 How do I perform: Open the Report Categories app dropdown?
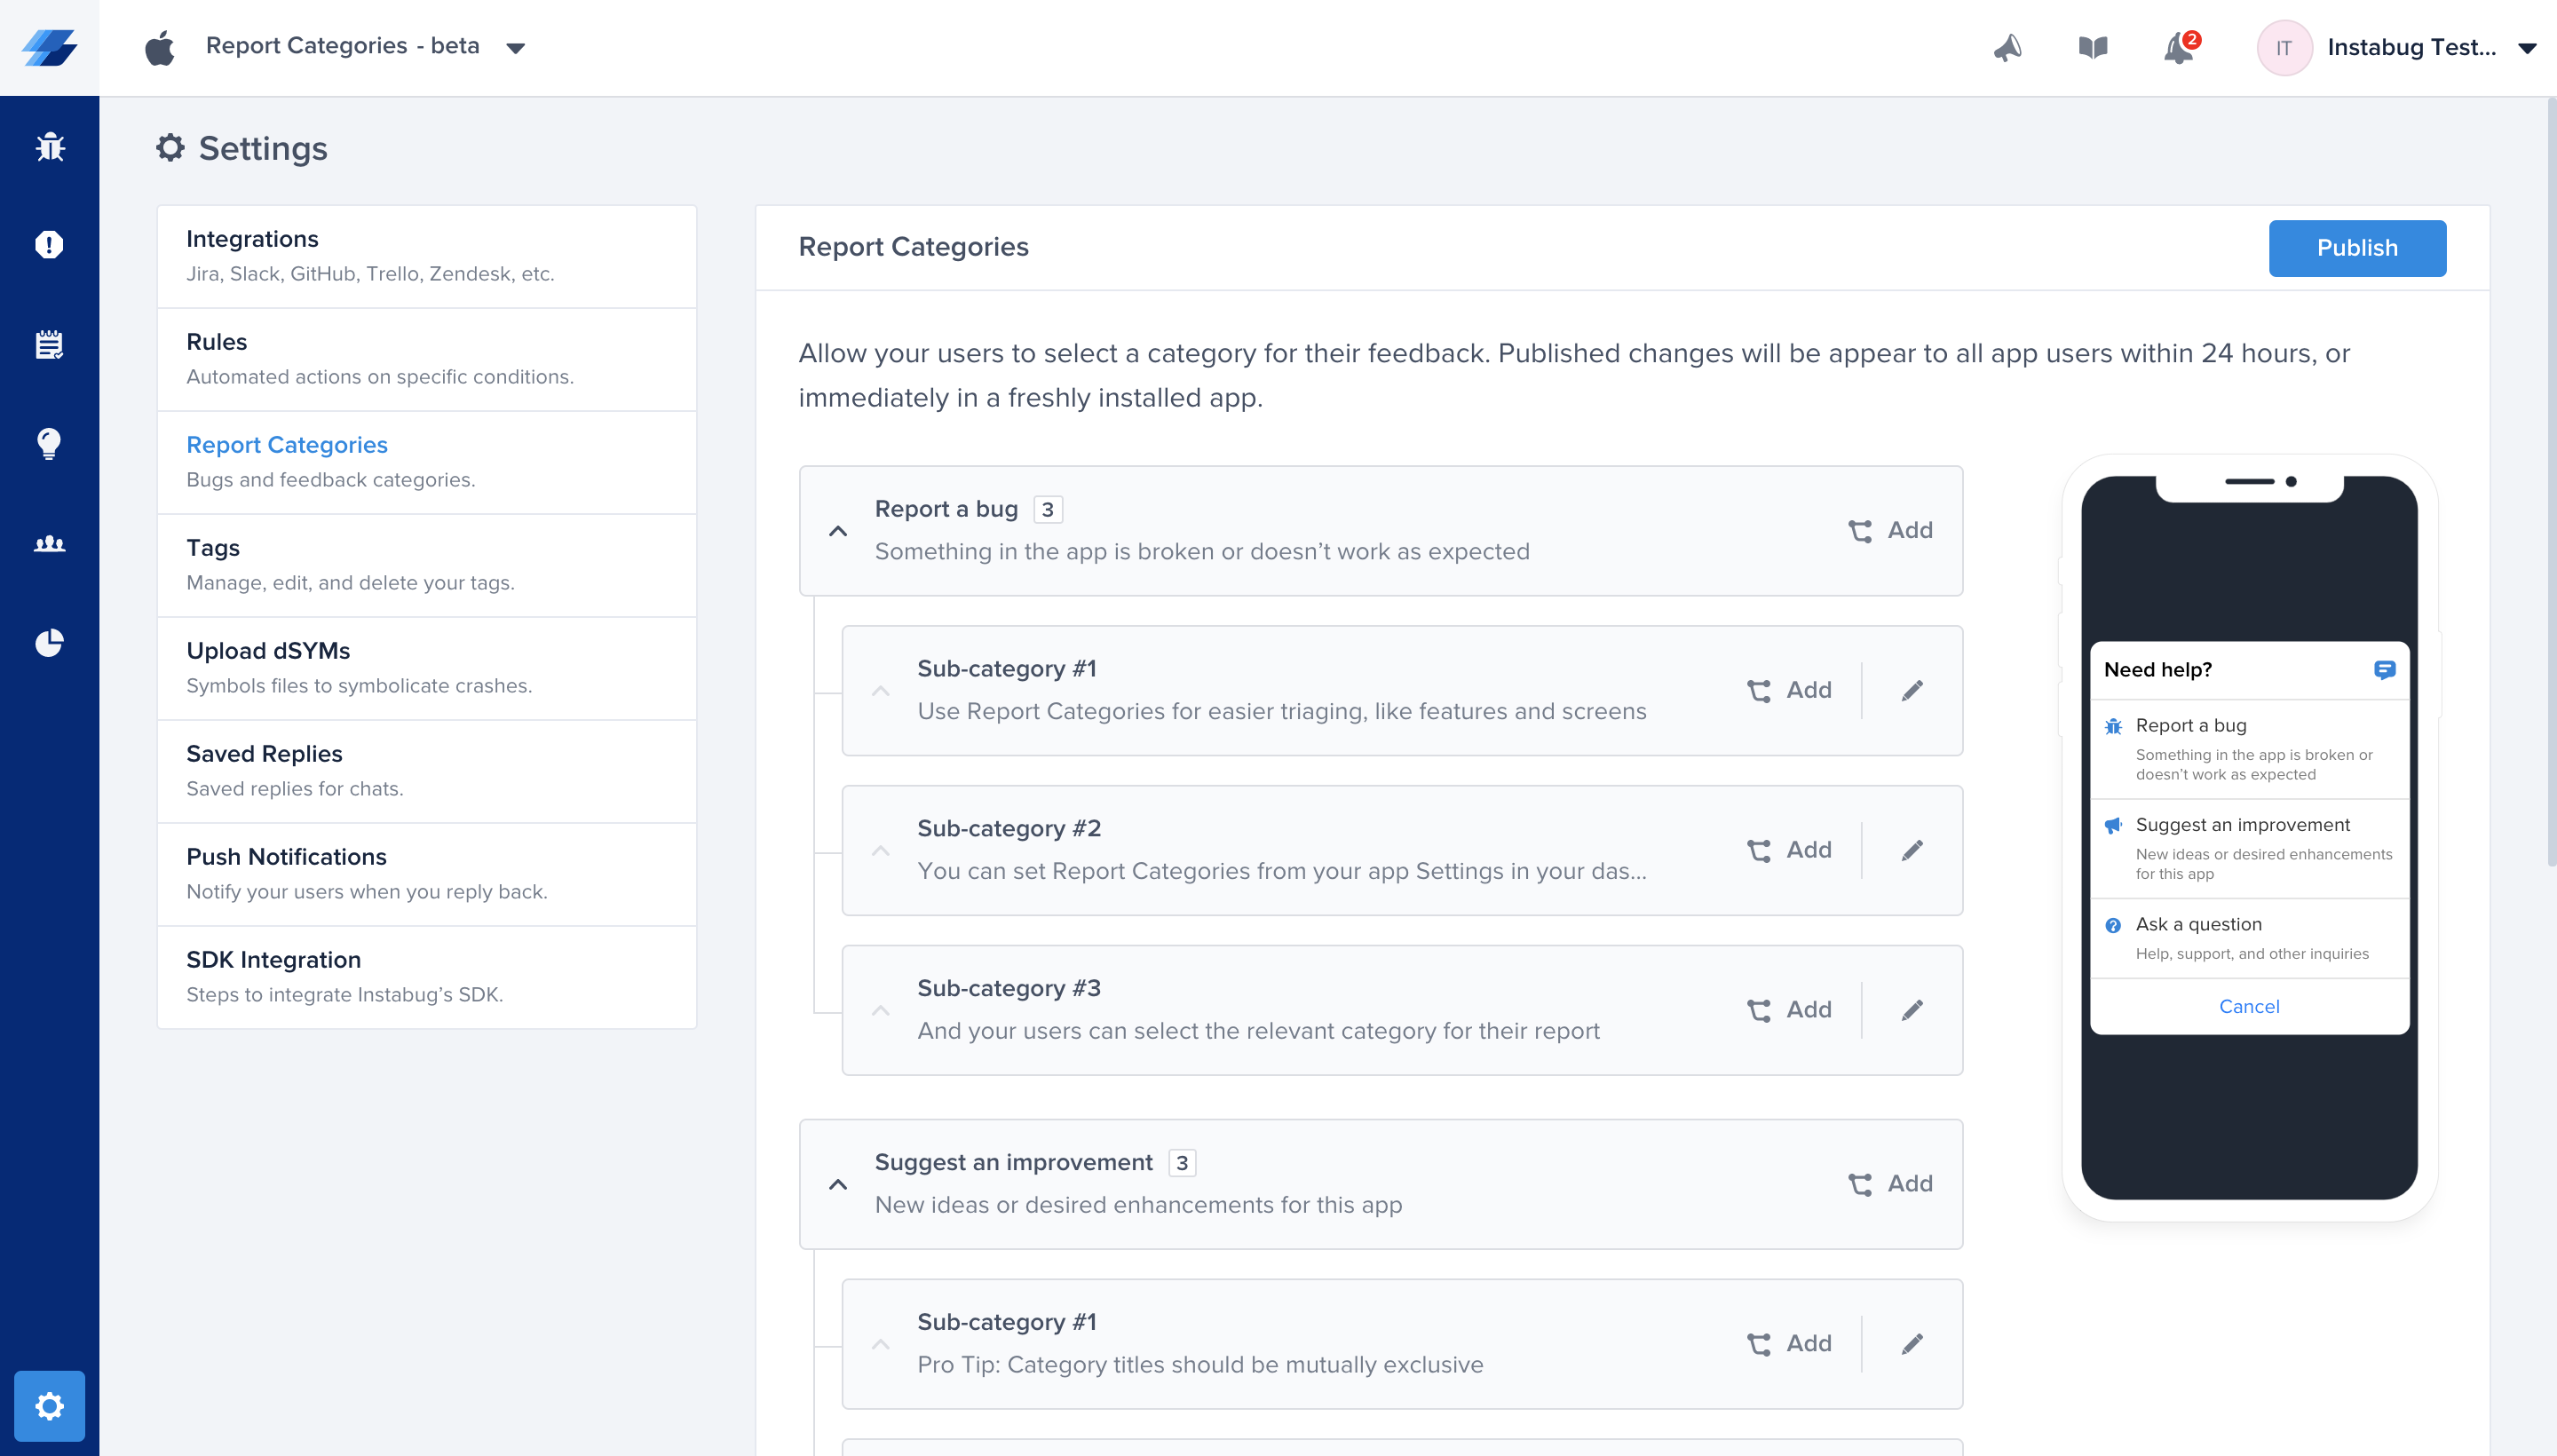[x=515, y=48]
